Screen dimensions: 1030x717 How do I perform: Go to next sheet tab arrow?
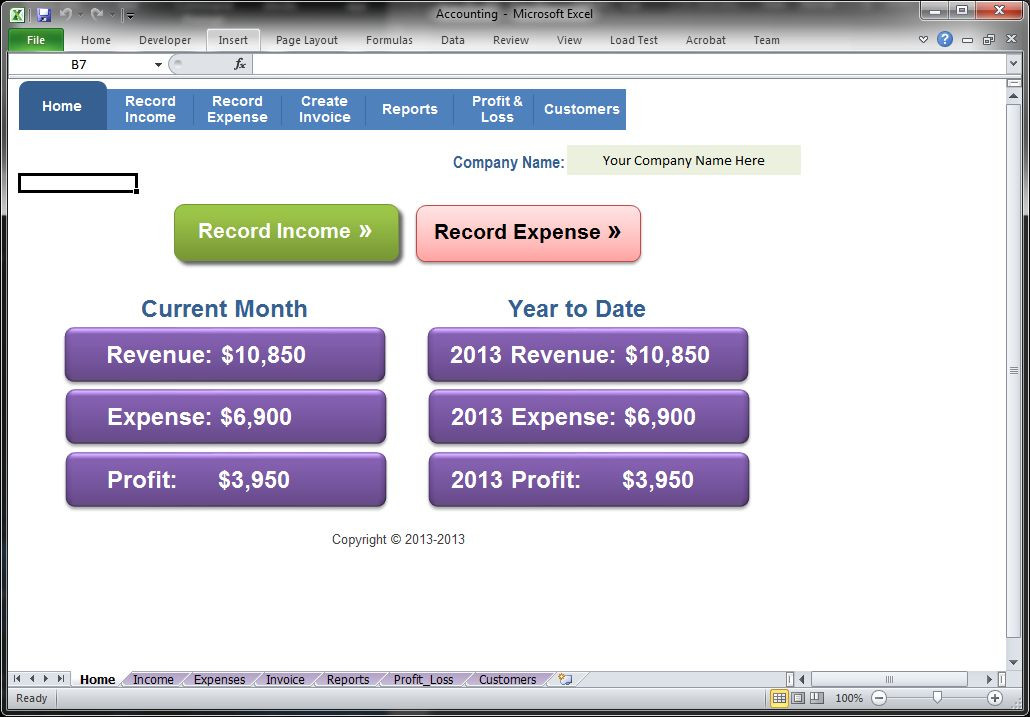click(46, 680)
